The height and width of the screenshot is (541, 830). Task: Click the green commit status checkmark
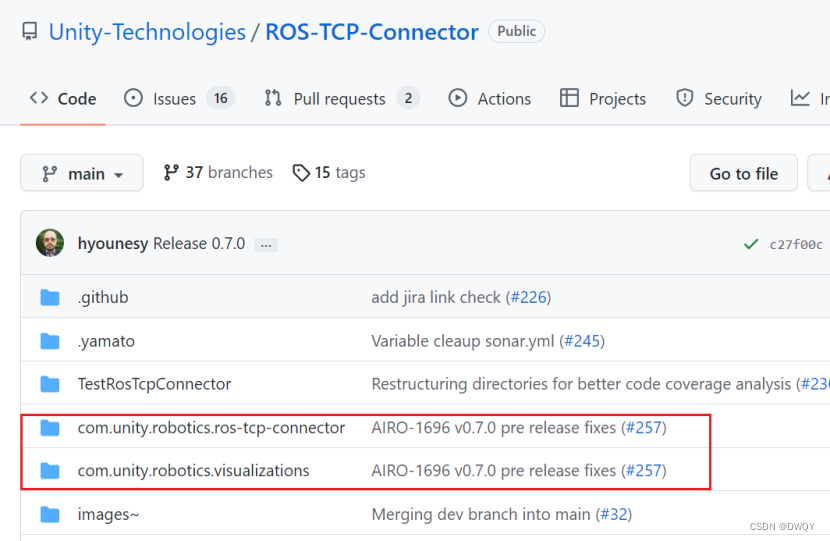pos(751,244)
